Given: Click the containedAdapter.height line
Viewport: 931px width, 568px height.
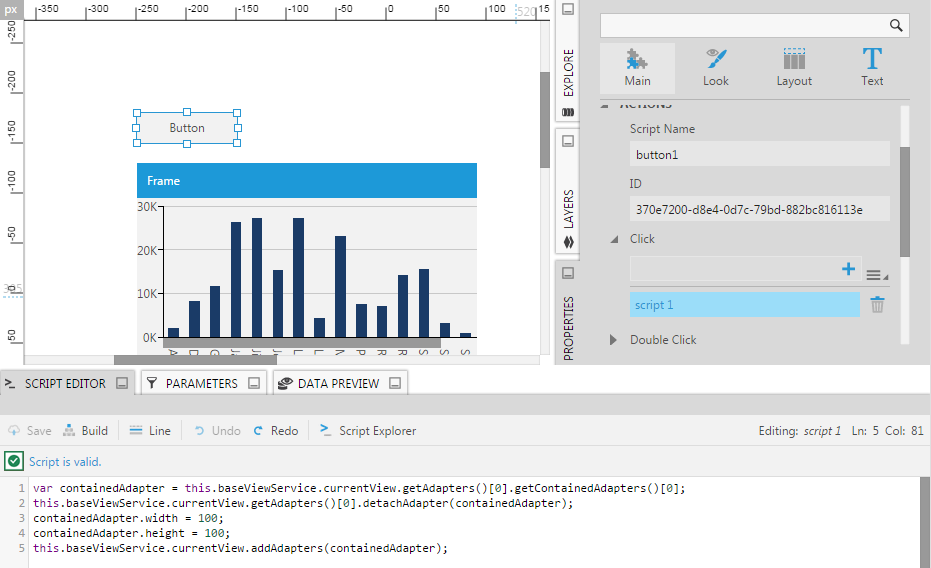Looking at the screenshot, I should tap(131, 533).
